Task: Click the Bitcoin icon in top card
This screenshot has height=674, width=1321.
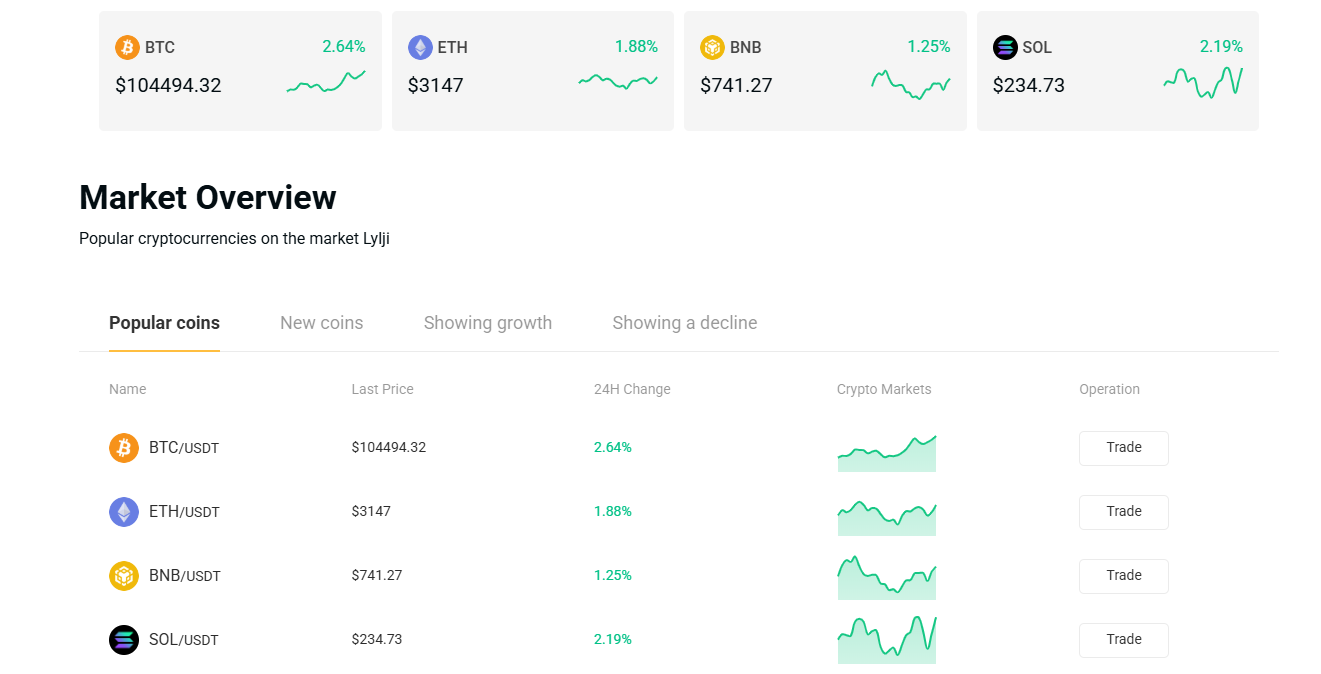Action: click(x=127, y=47)
